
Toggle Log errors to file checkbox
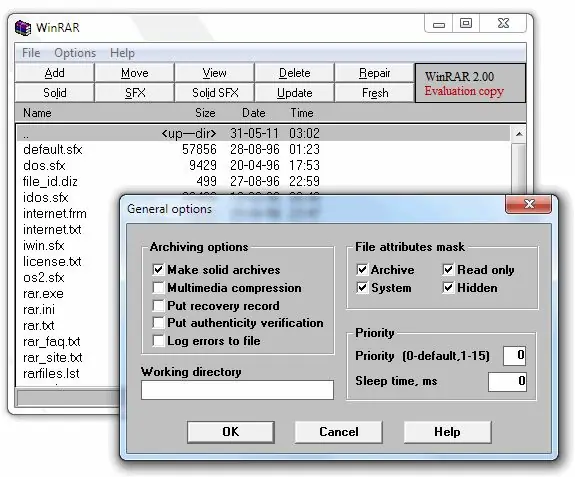pyautogui.click(x=158, y=341)
